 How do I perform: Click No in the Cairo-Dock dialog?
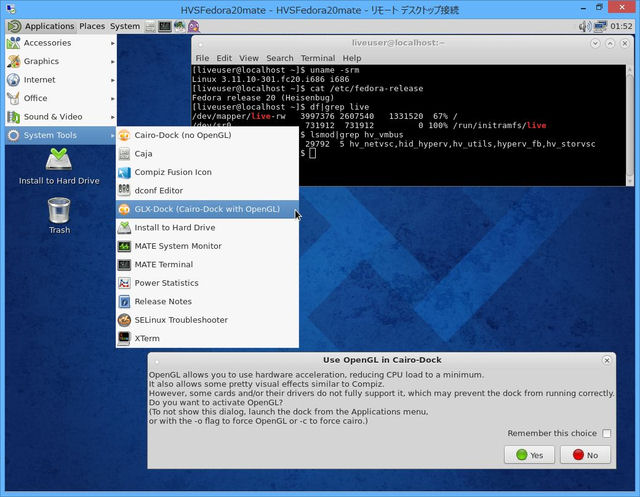[x=585, y=455]
